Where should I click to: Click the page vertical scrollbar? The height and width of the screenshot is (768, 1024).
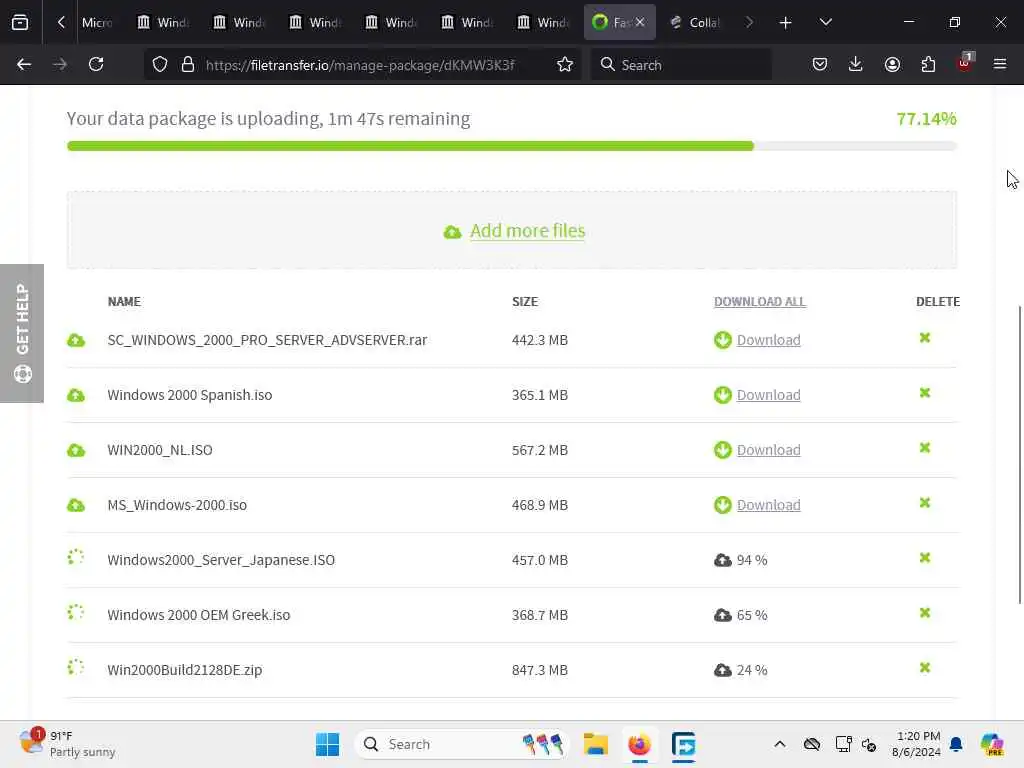tap(1019, 455)
